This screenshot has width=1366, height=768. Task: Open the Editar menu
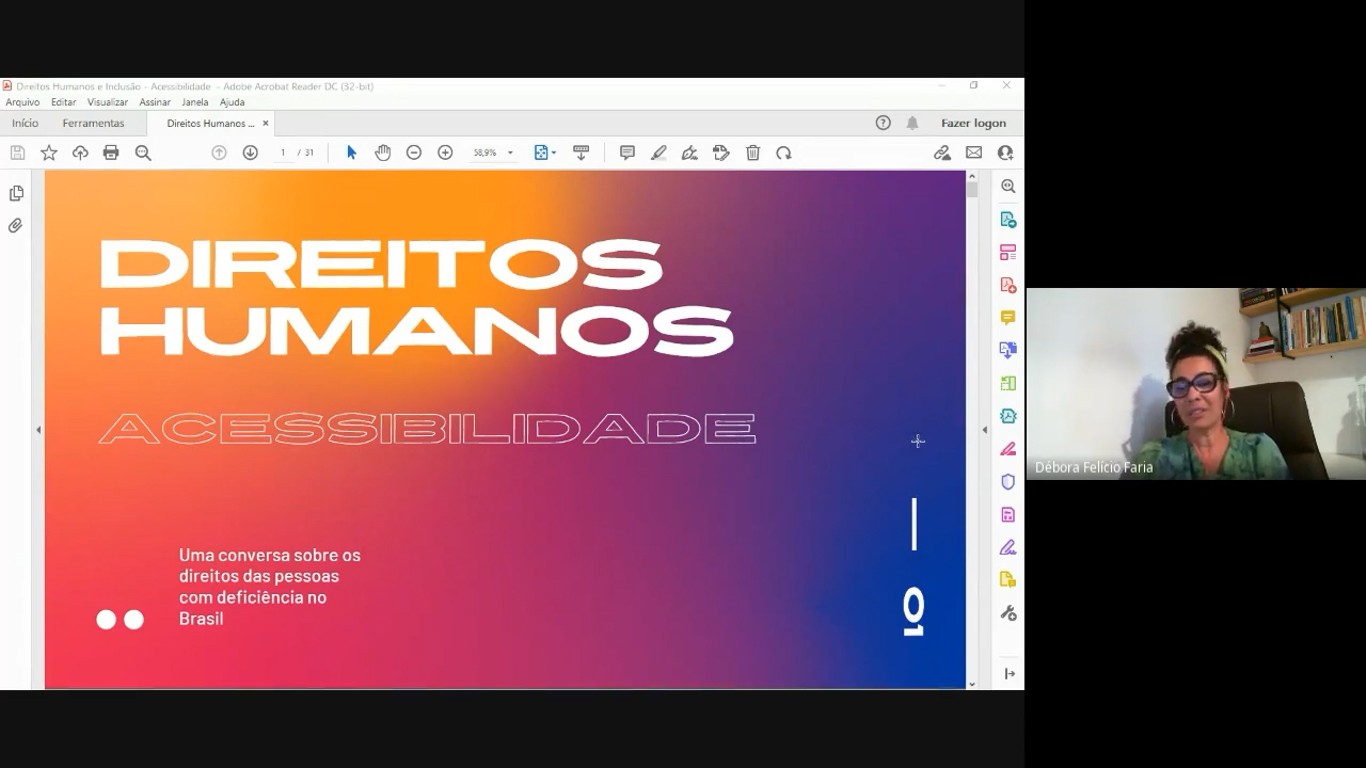pos(63,102)
